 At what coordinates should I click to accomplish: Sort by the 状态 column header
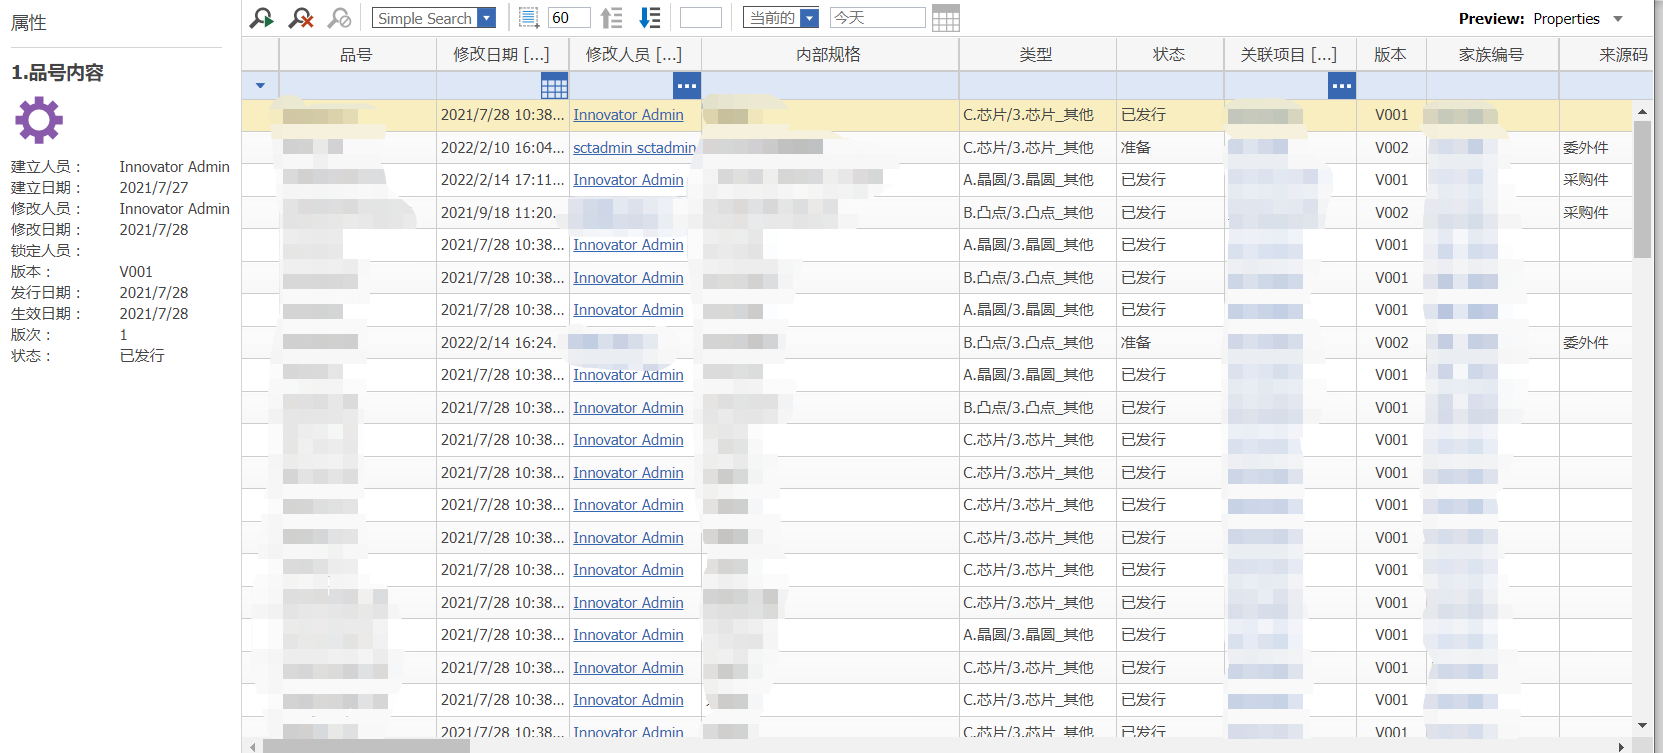(1169, 55)
